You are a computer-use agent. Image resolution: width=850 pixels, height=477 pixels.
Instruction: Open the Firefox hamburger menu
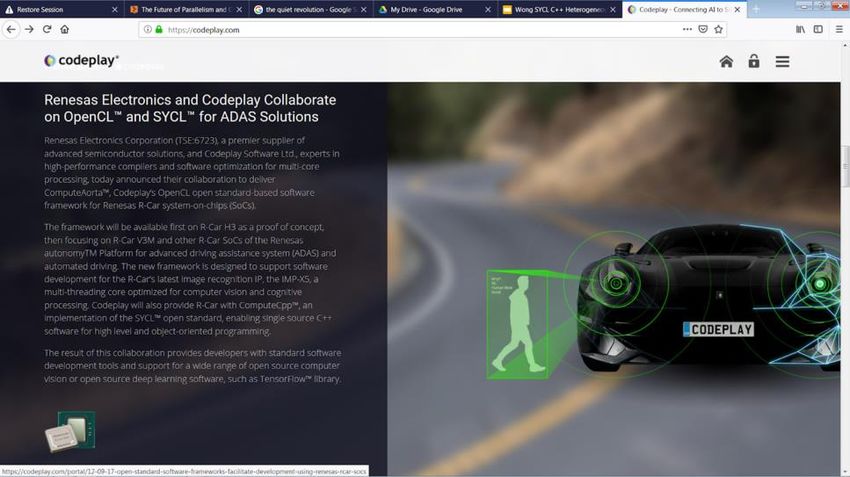pyautogui.click(x=839, y=29)
